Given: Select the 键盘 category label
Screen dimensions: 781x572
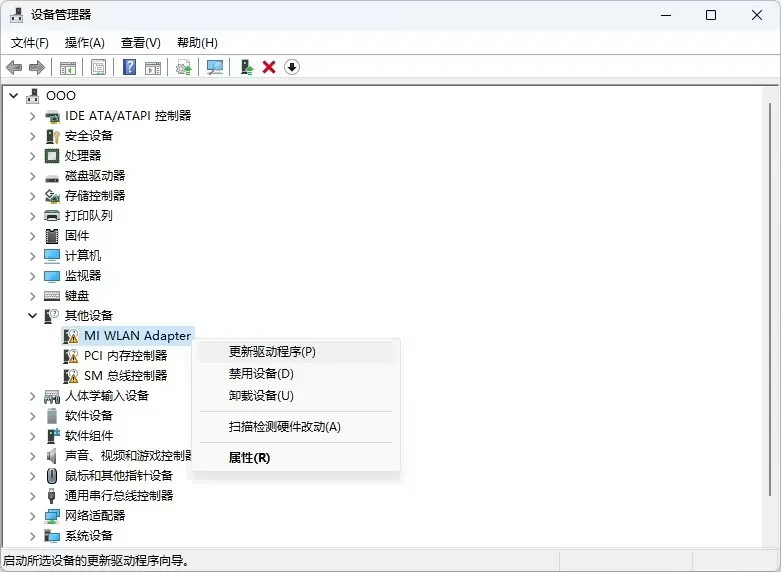Looking at the screenshot, I should click(77, 296).
